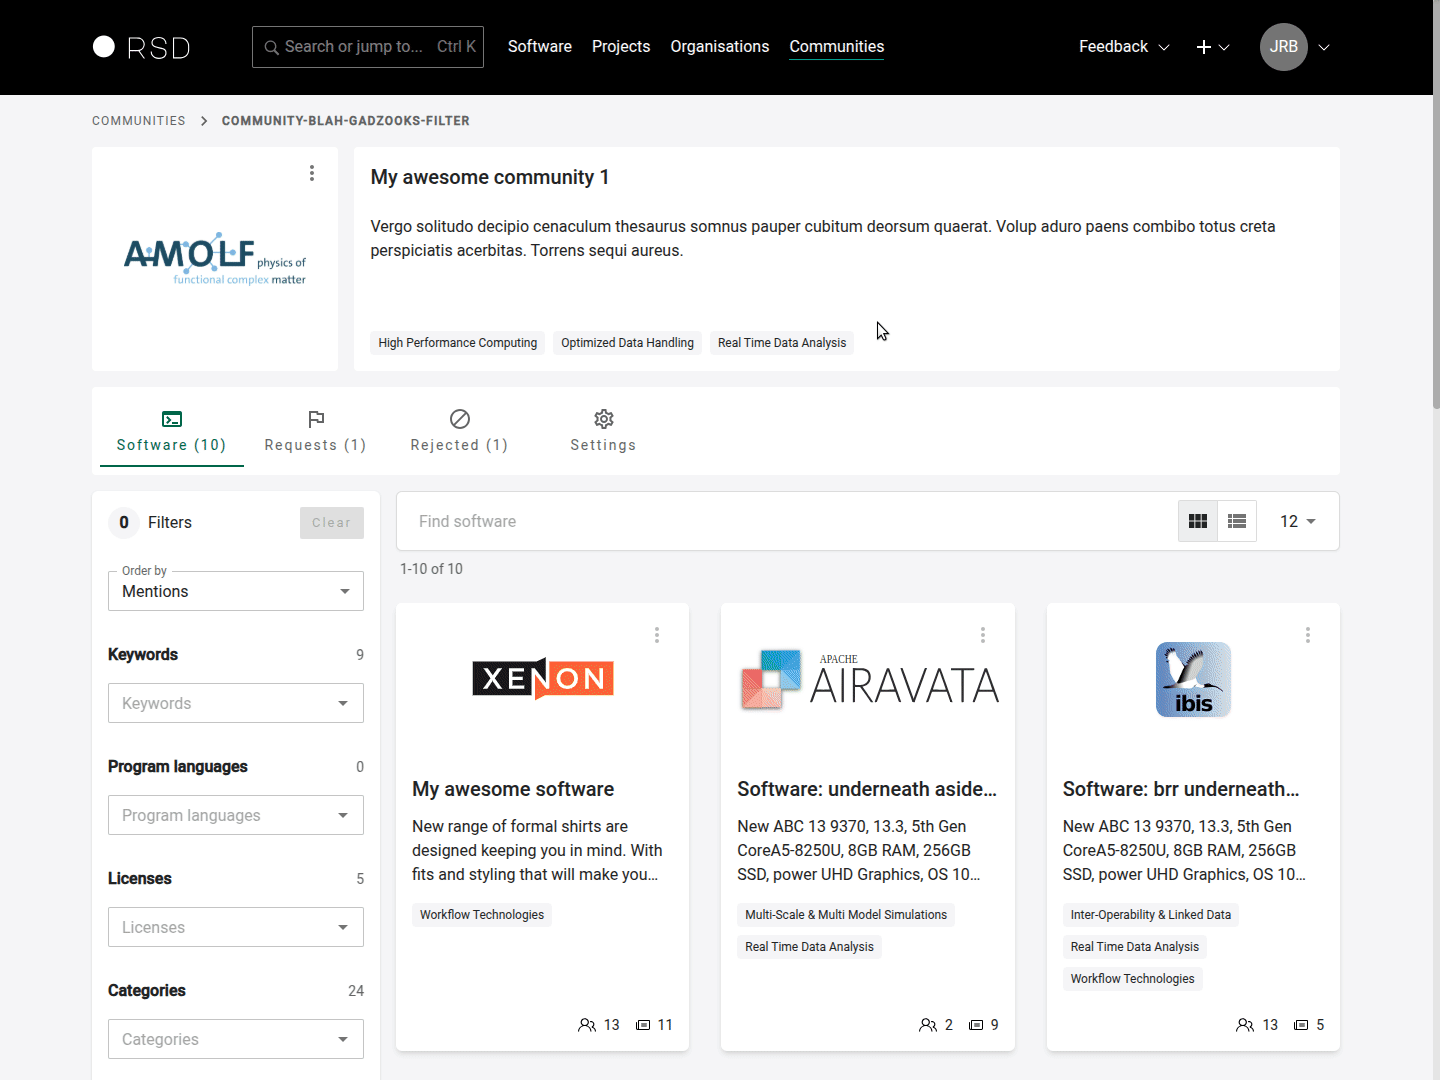Open the JRB user avatar menu
Screen dimensions: 1440x1080
pos(1284,47)
